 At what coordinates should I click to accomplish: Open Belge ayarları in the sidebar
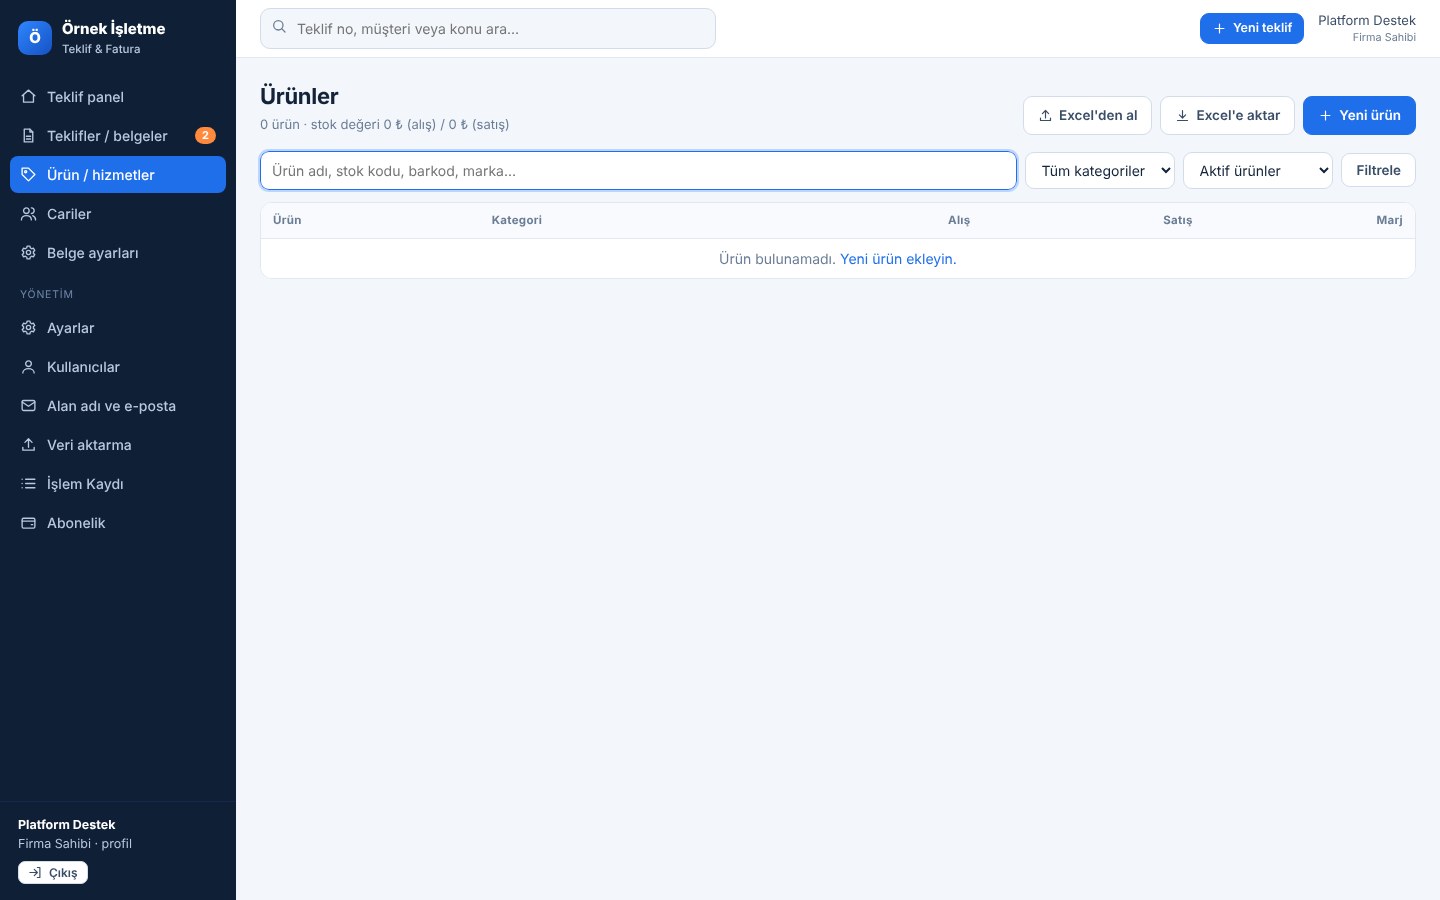(118, 253)
